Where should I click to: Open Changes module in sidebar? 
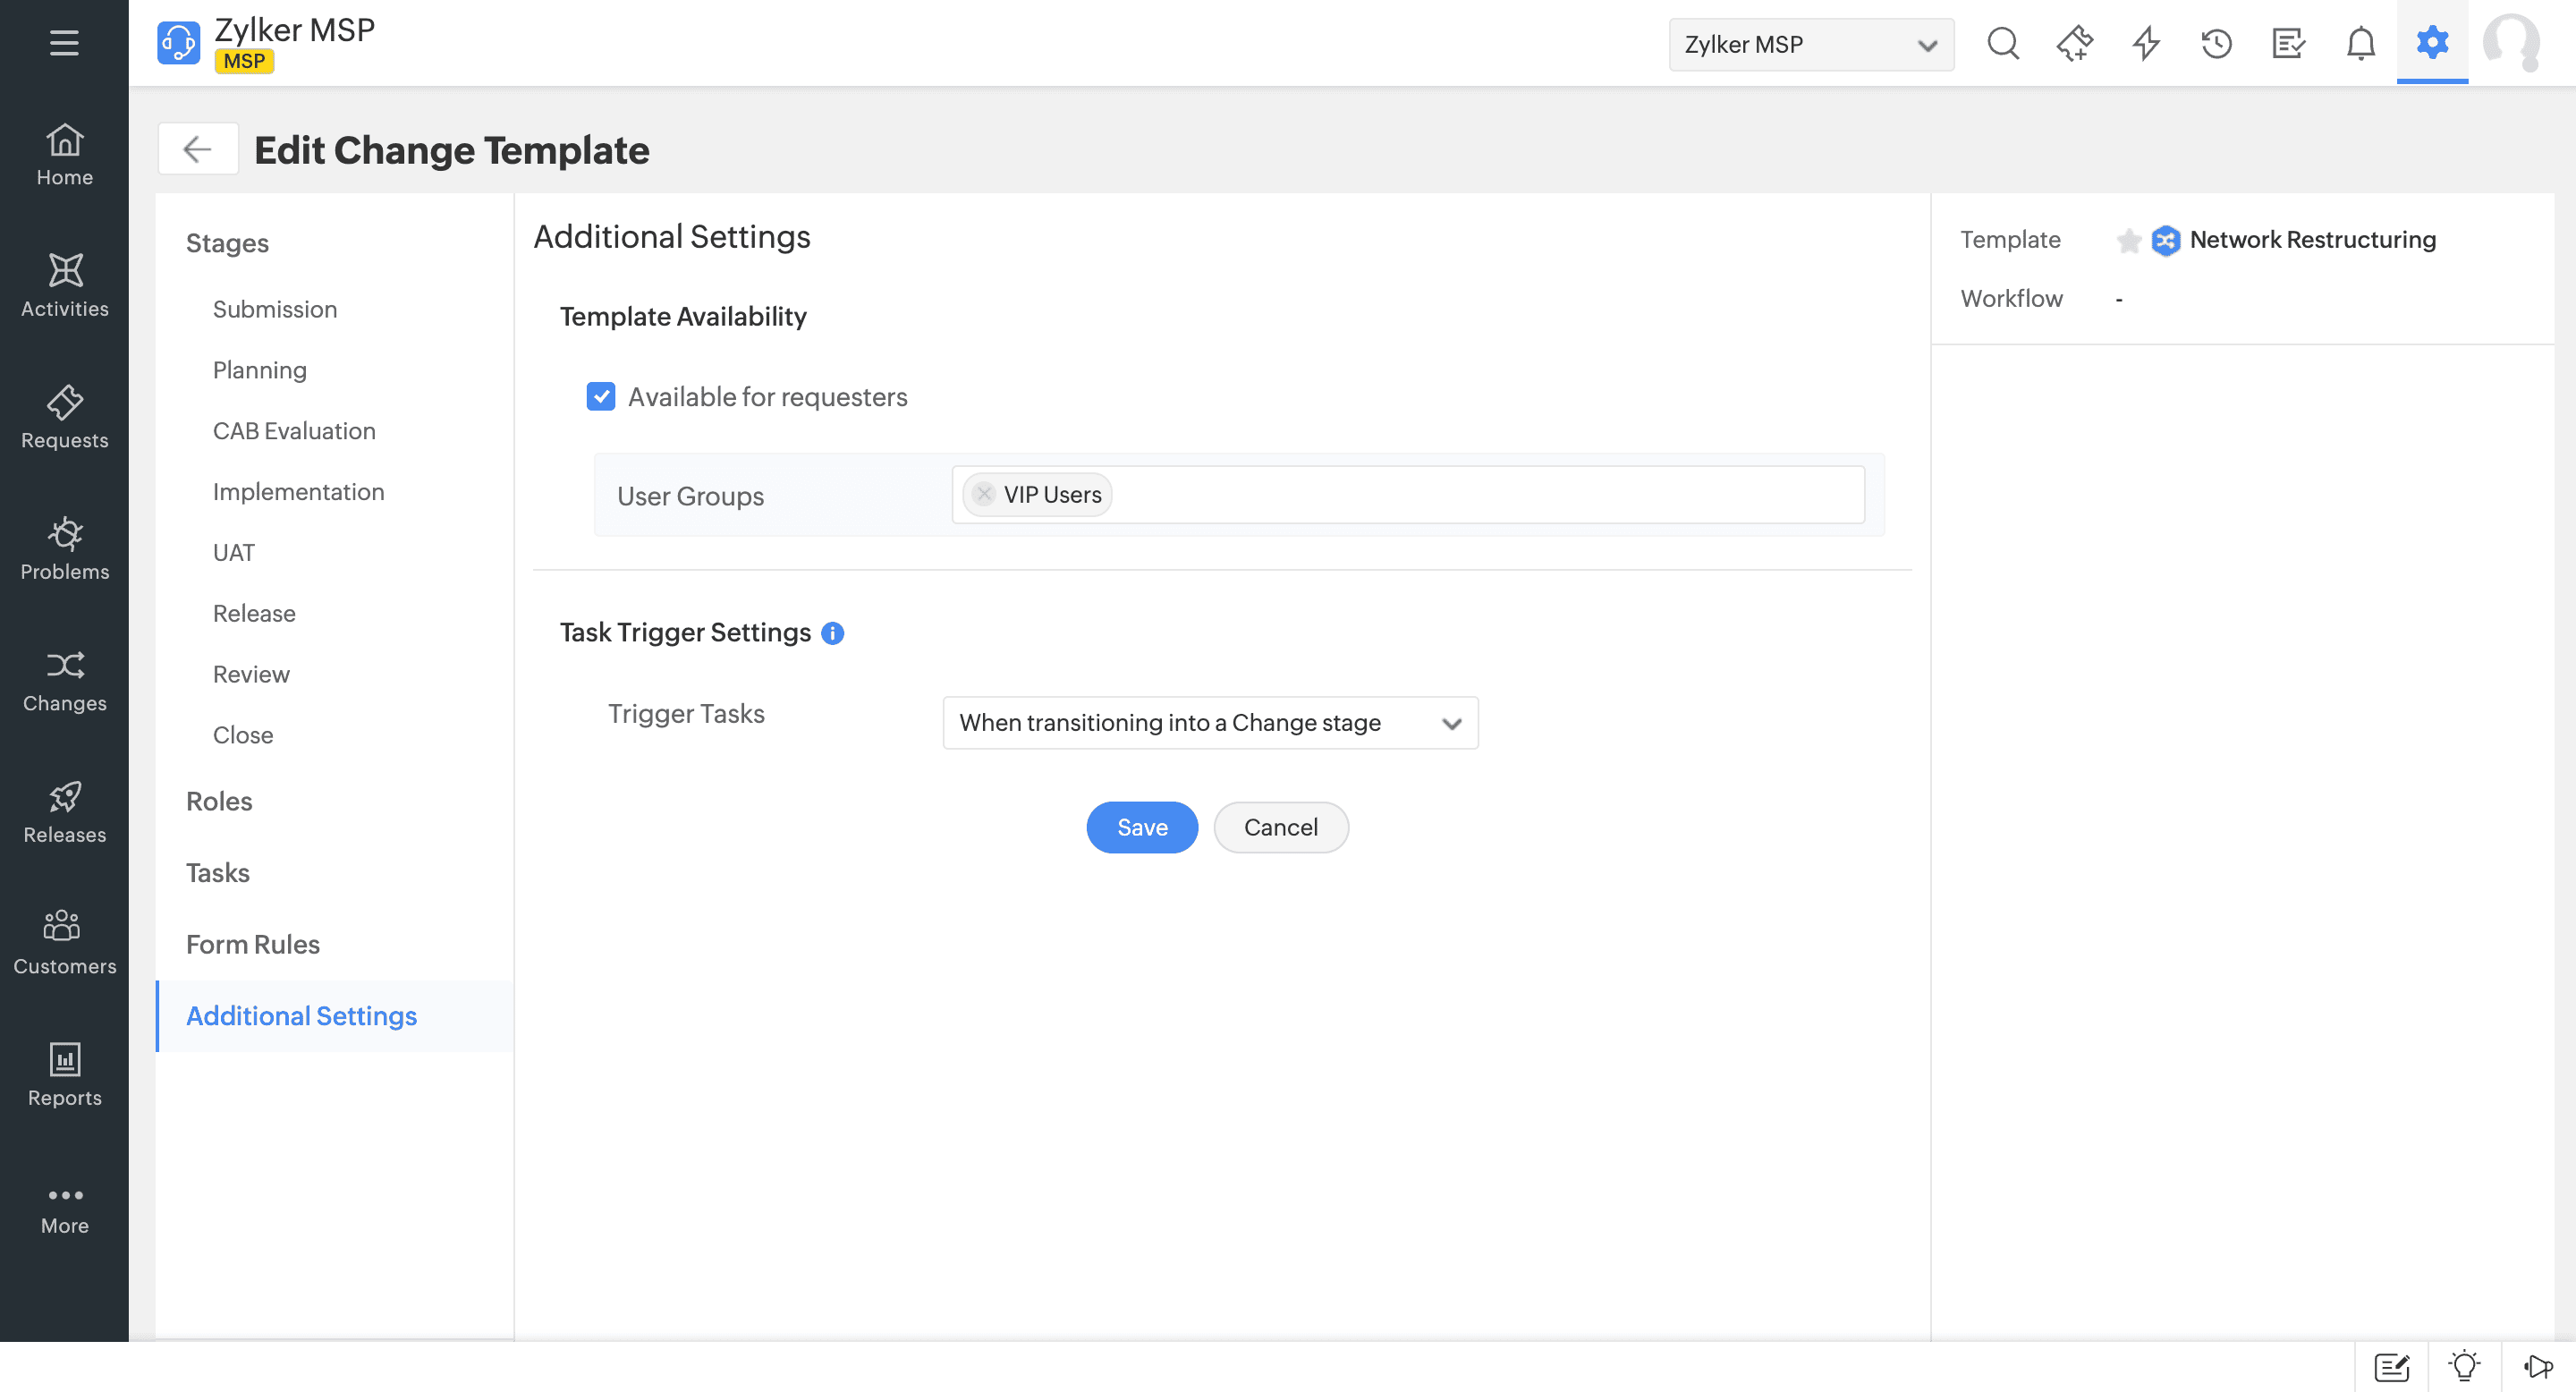click(64, 682)
